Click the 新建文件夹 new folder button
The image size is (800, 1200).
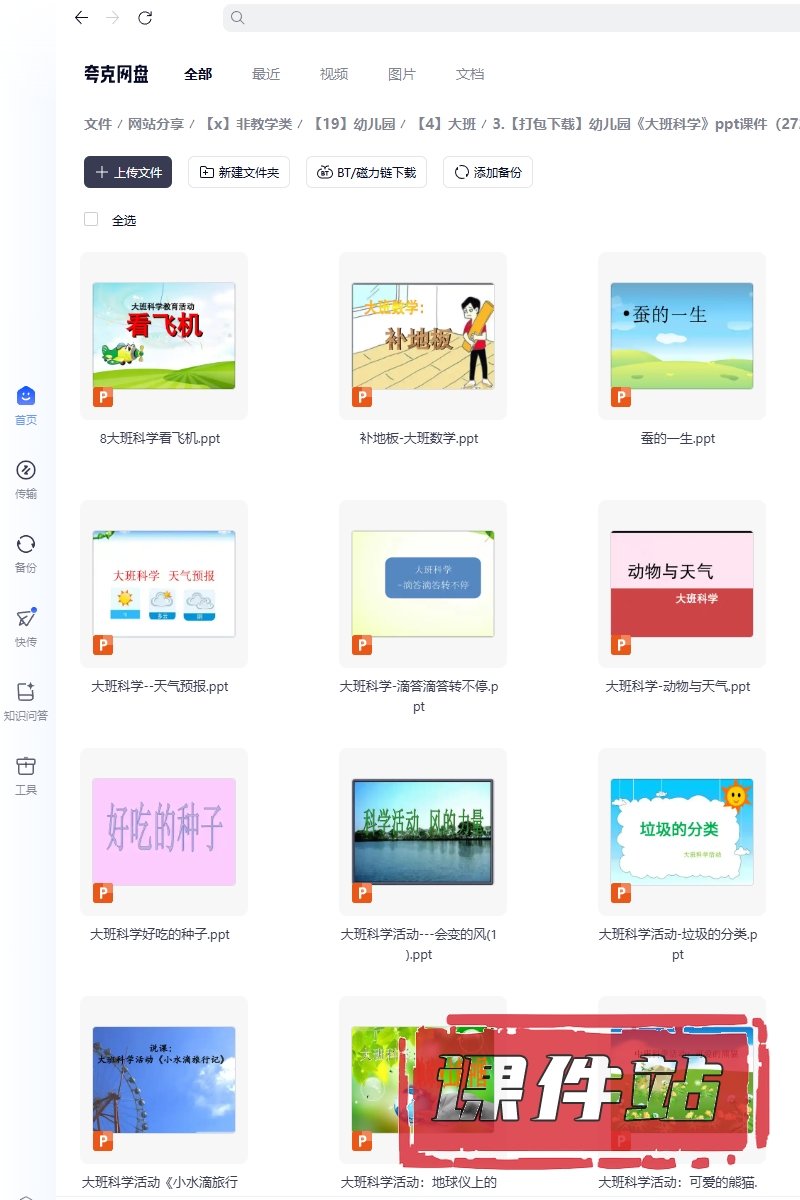239,172
